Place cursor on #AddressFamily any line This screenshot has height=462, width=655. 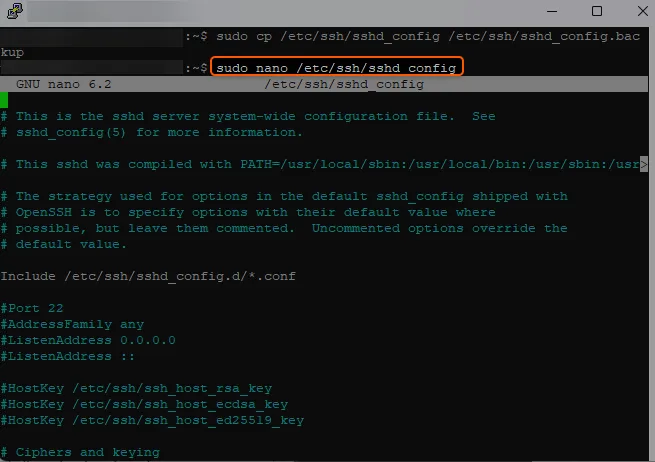(72, 324)
